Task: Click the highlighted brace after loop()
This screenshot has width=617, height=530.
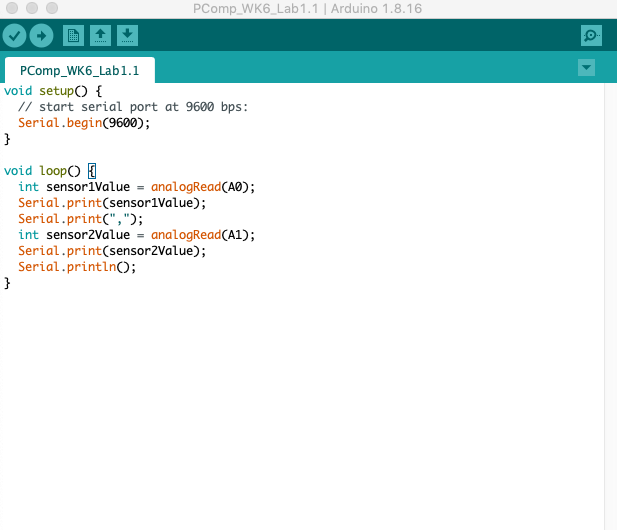Action: point(92,171)
